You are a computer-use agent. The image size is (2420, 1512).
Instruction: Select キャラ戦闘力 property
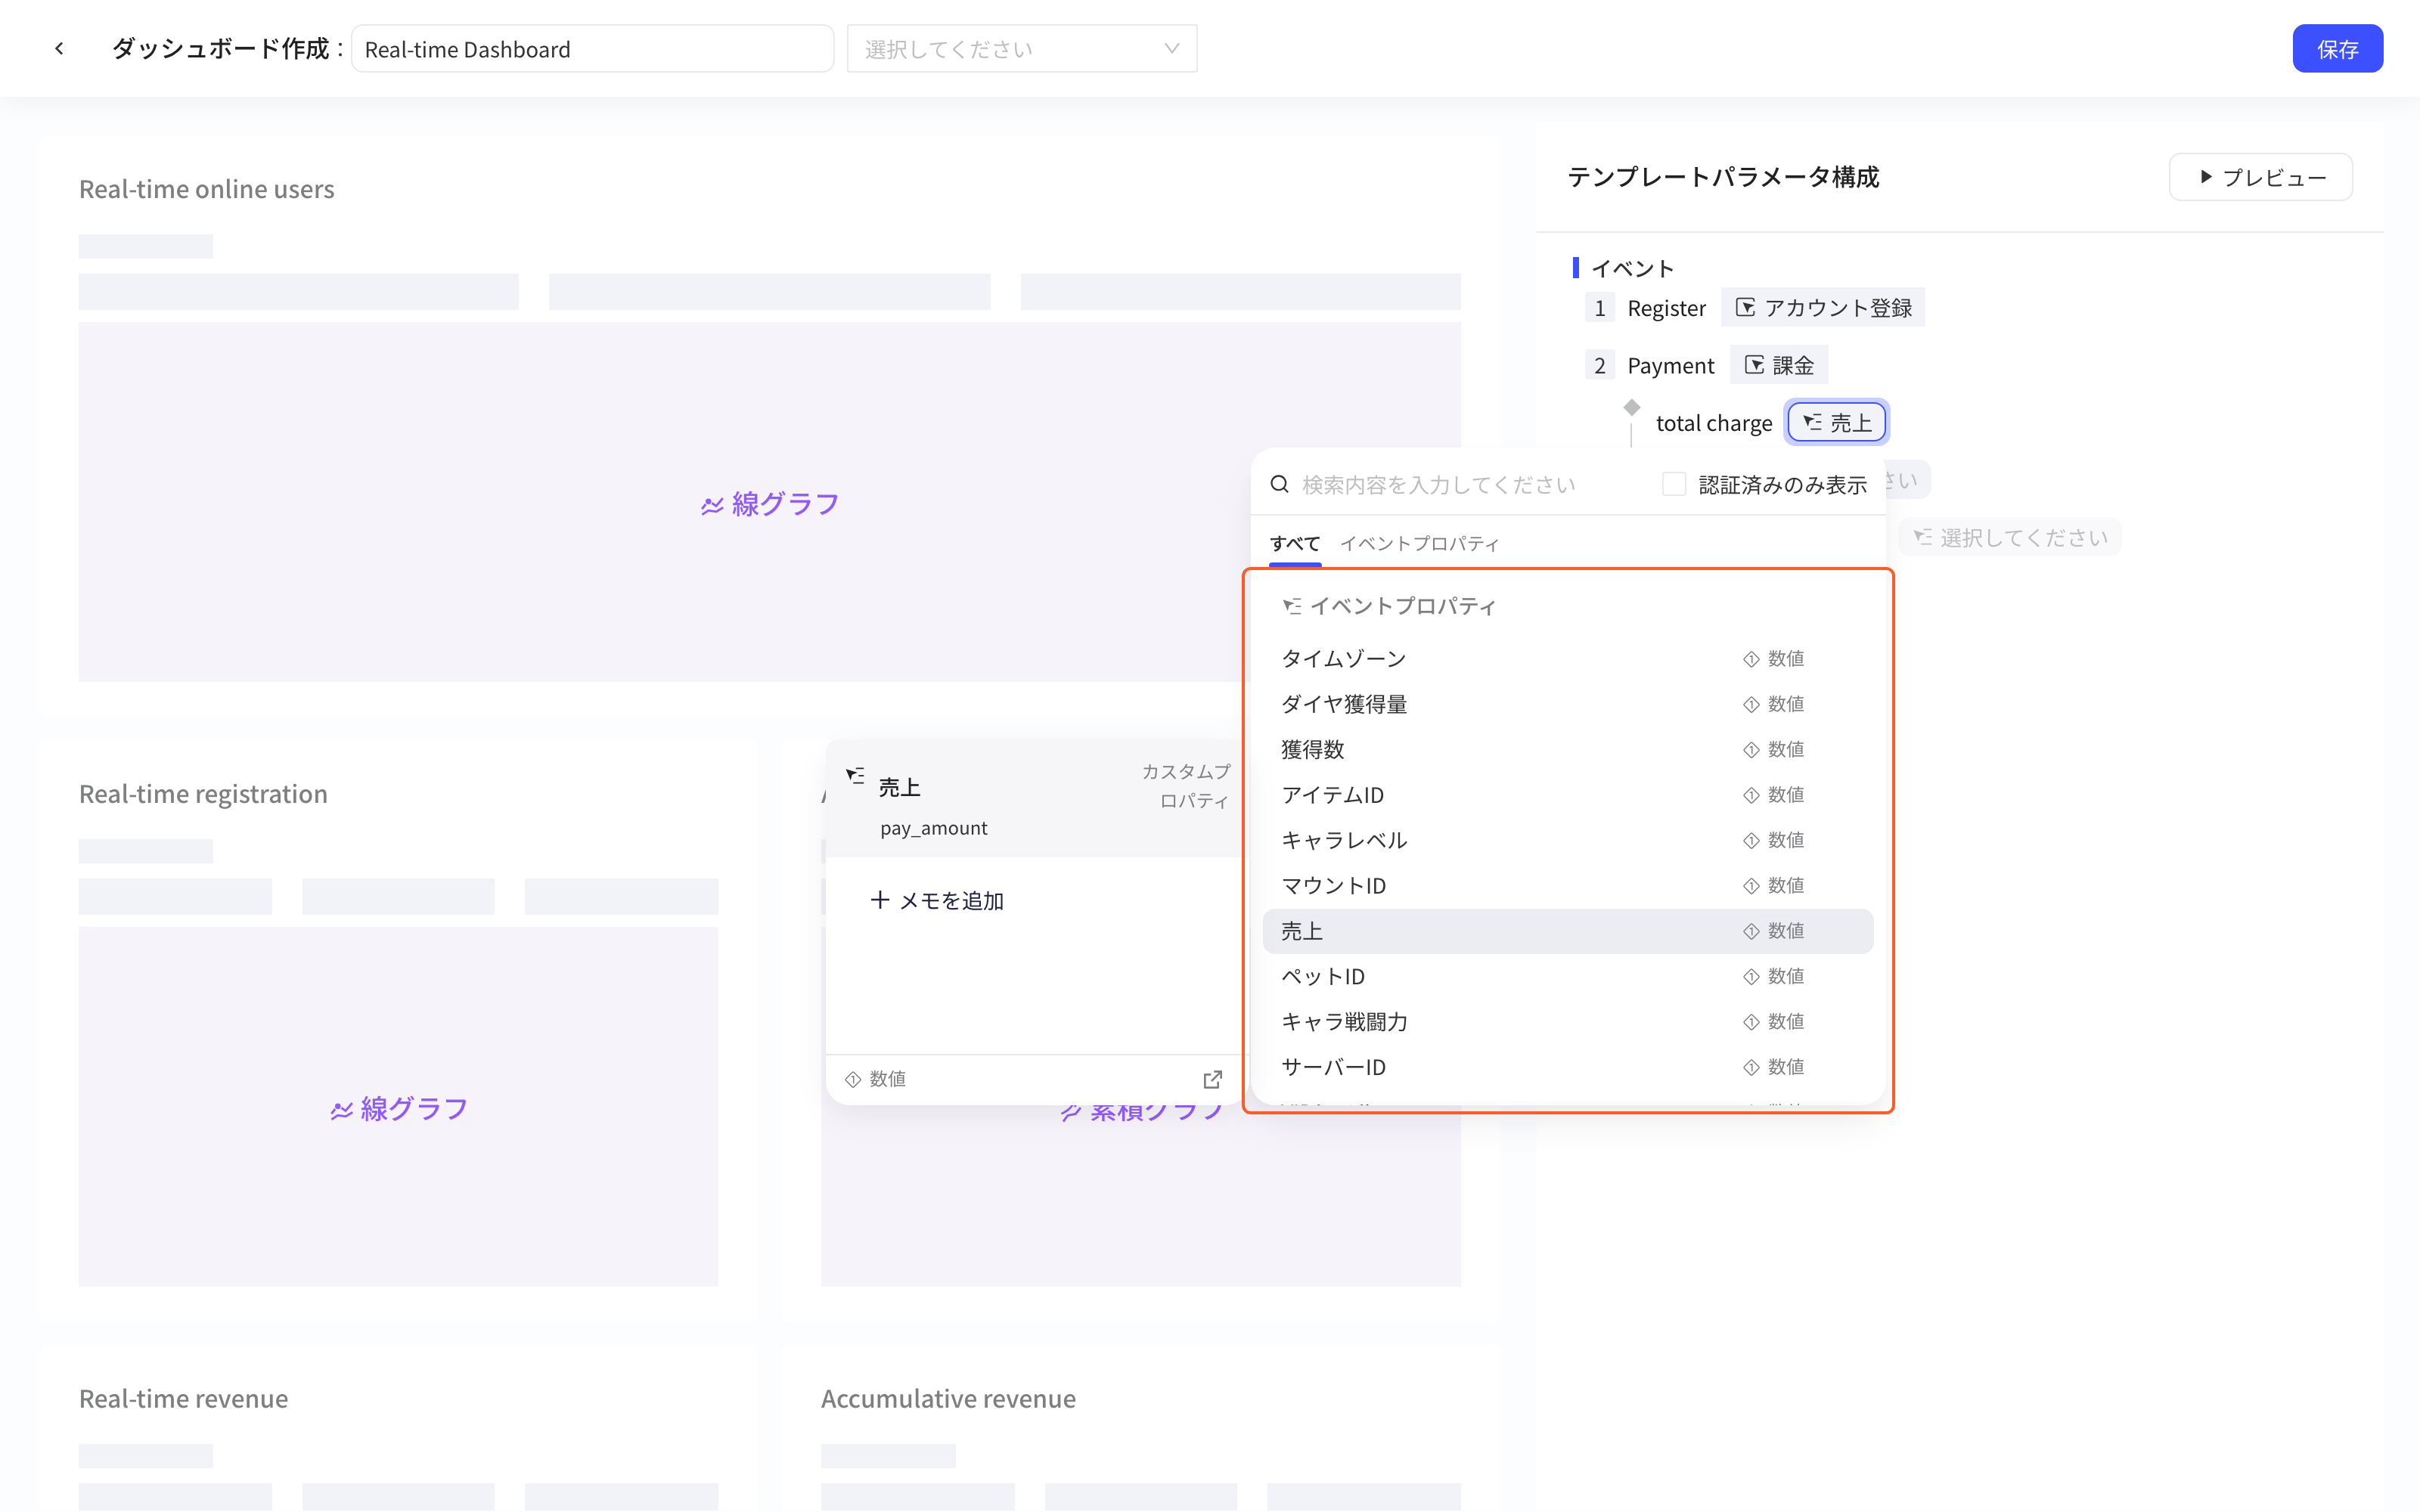1567,1022
